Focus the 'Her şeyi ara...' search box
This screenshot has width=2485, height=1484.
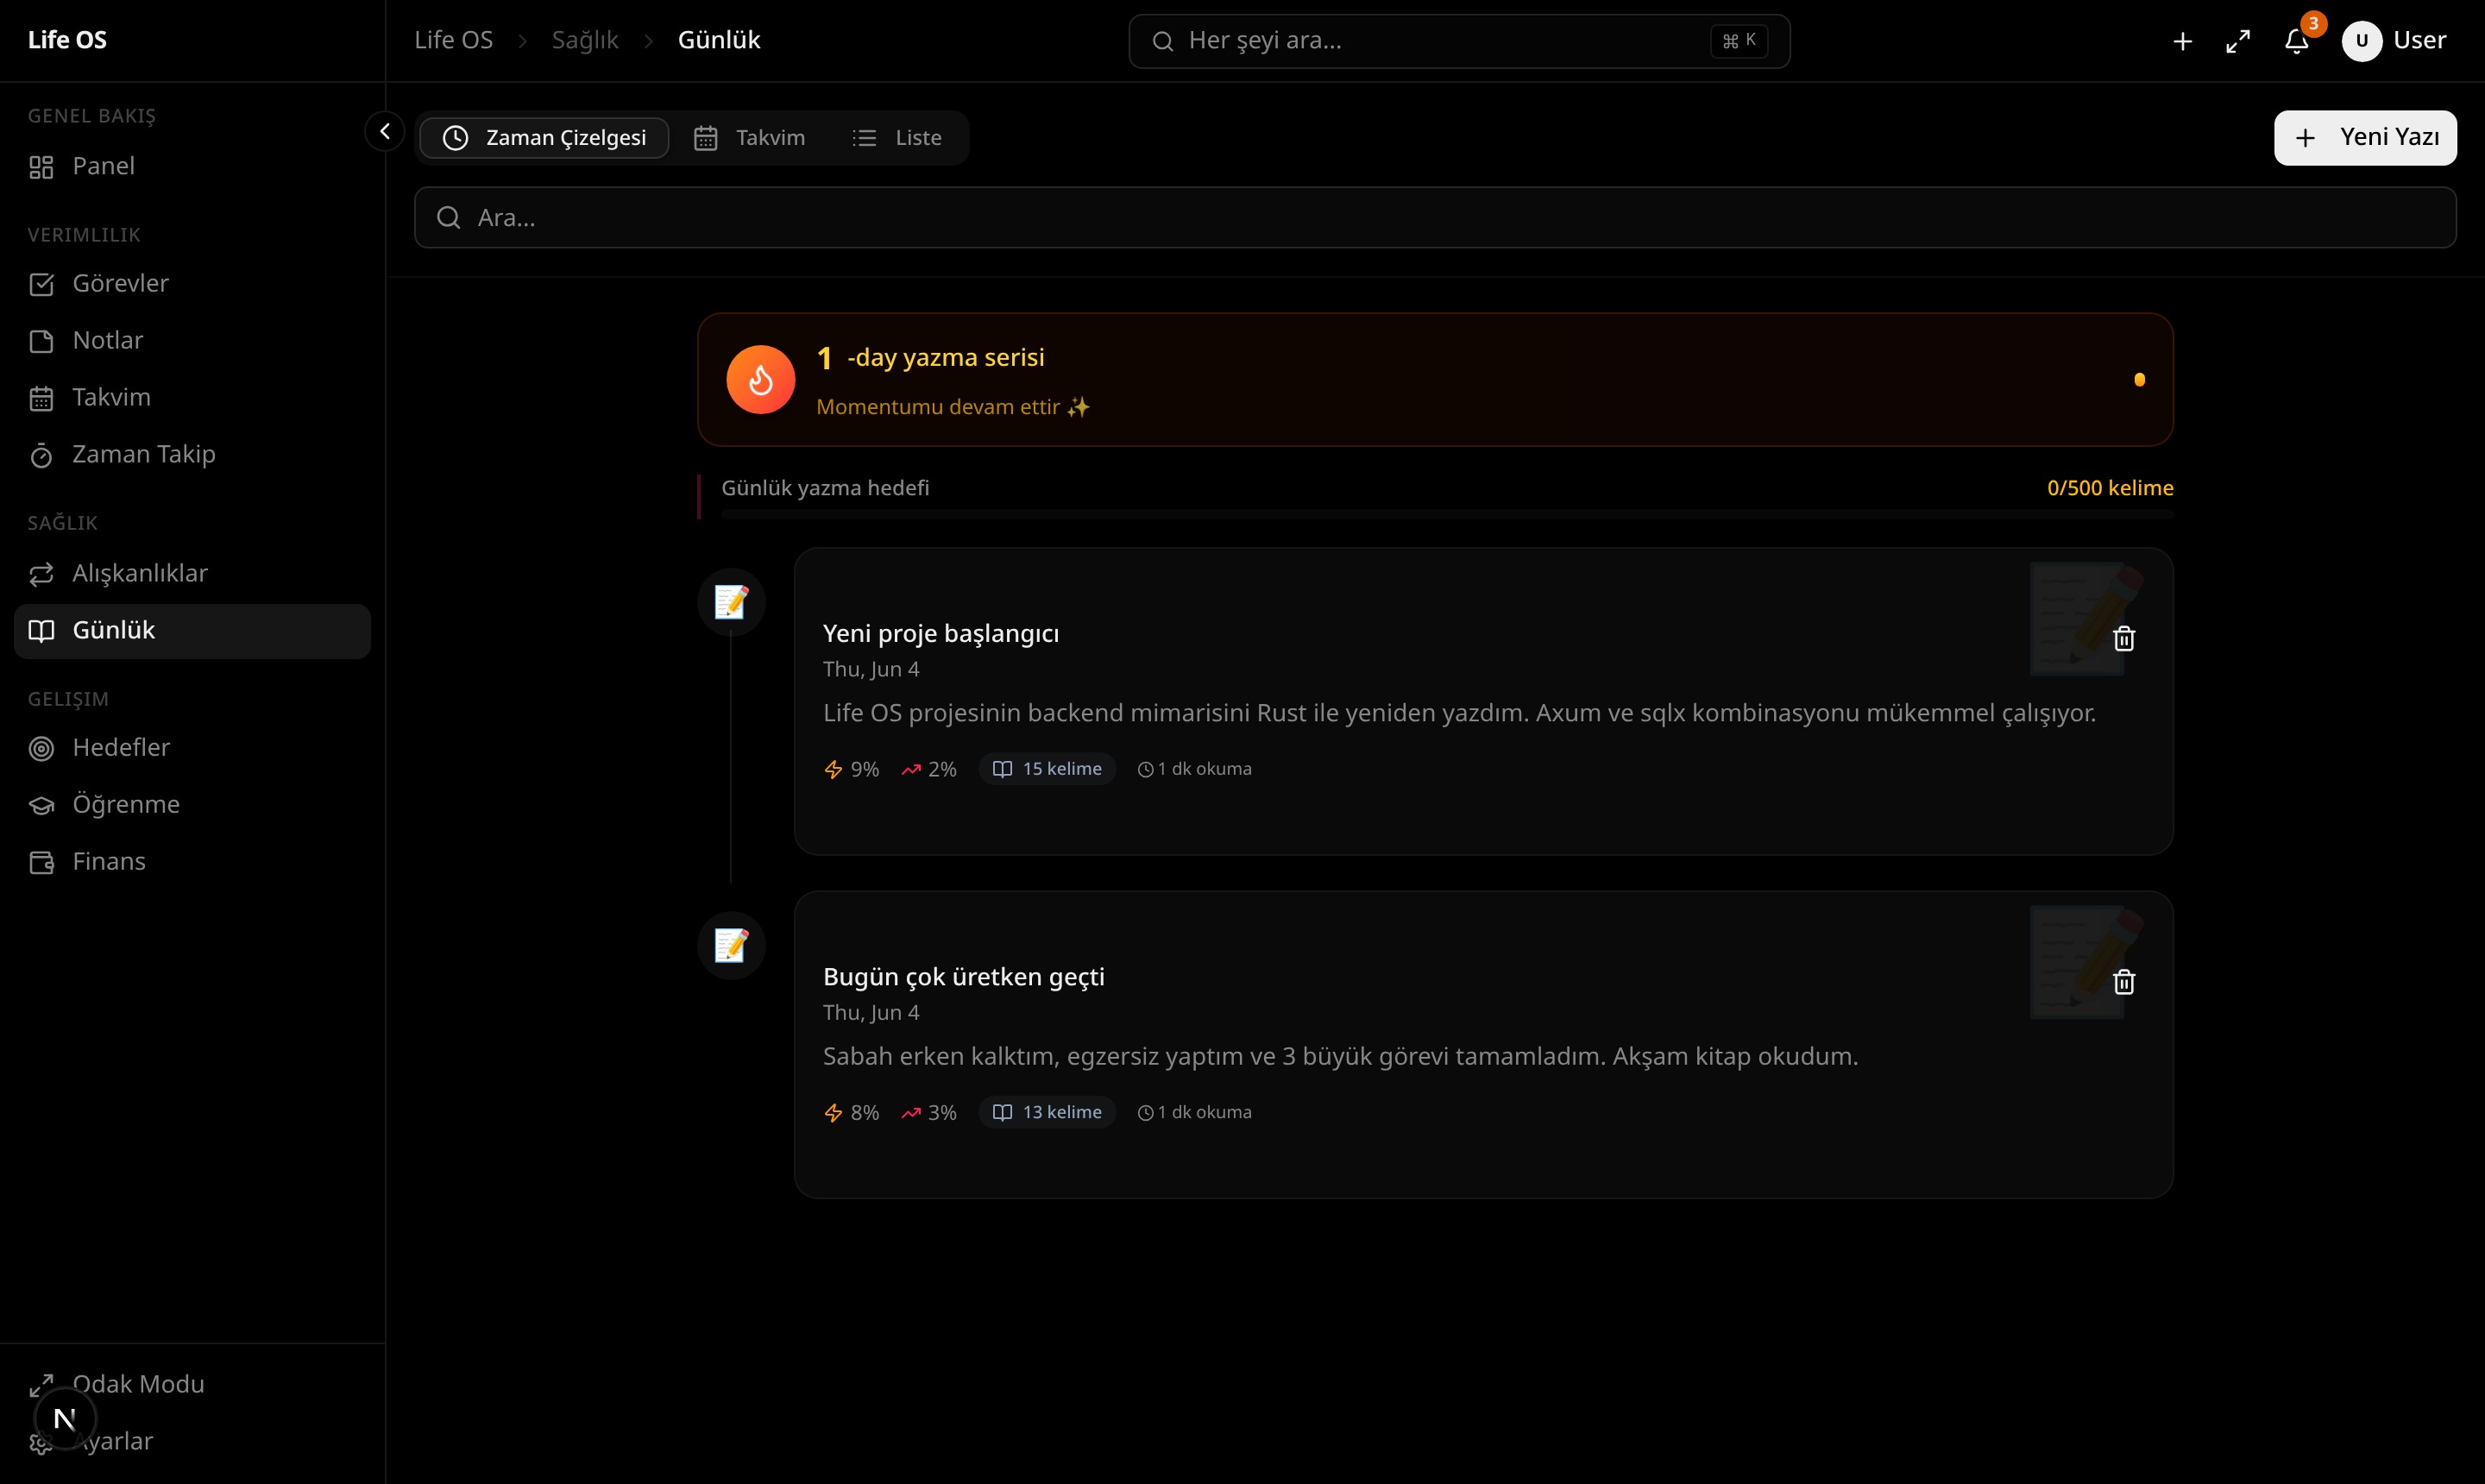point(1459,41)
